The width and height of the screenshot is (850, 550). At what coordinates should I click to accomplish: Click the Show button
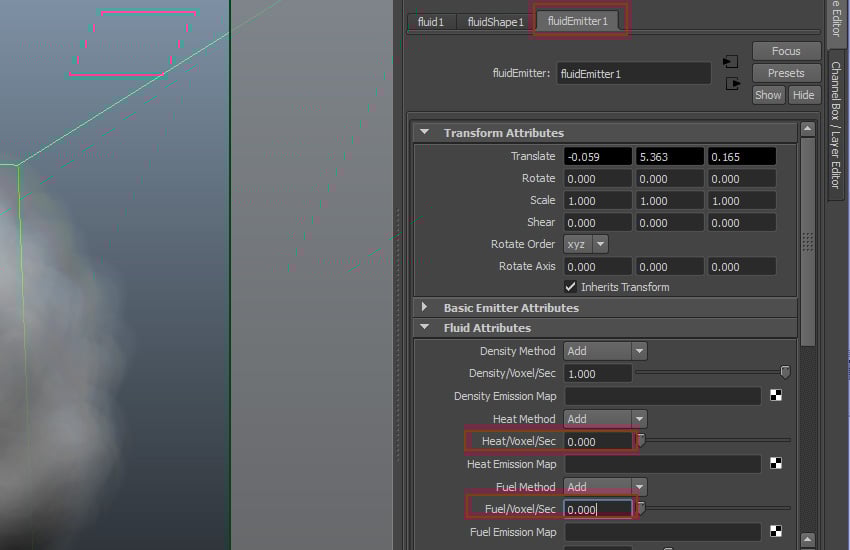pos(768,95)
